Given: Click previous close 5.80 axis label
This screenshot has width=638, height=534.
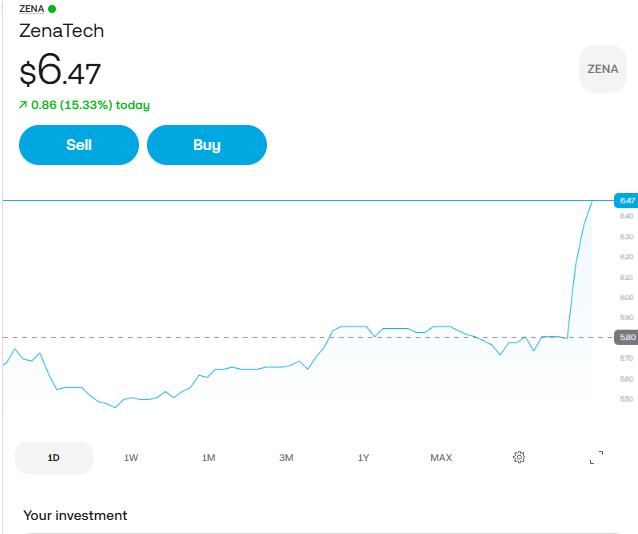Looking at the screenshot, I should tap(627, 337).
